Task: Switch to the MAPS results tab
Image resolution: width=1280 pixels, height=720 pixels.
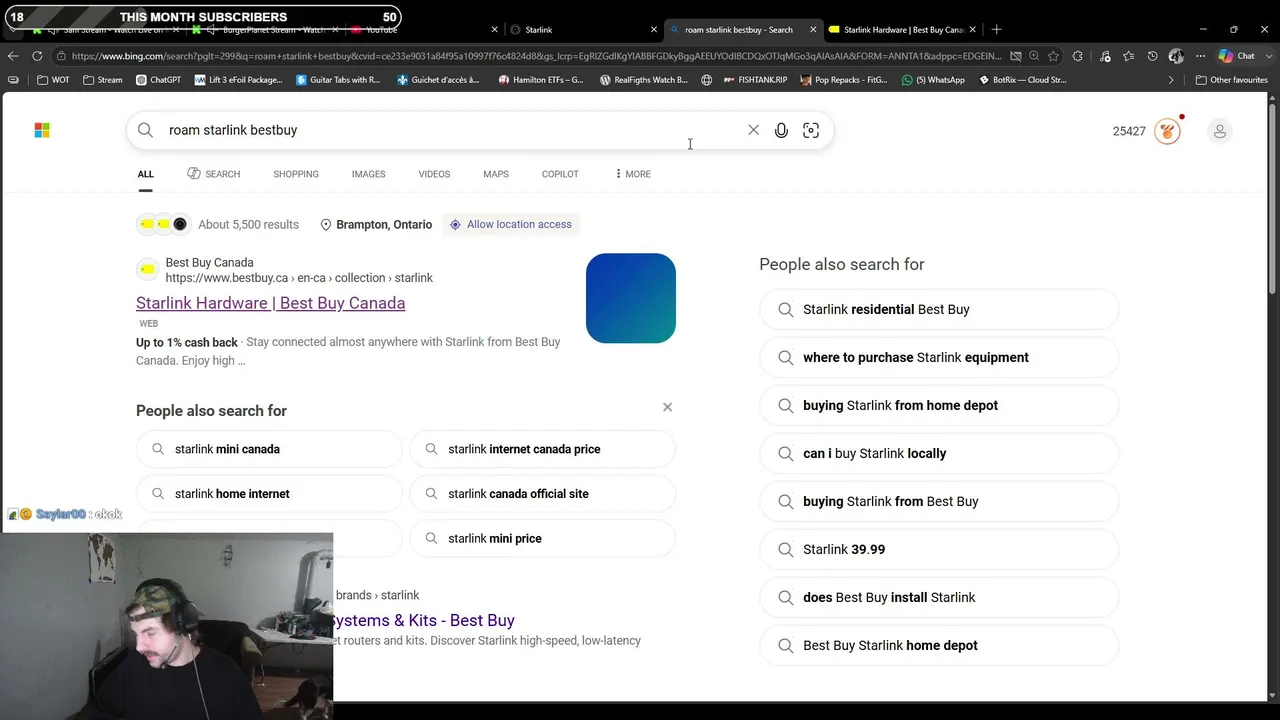Action: [x=496, y=174]
